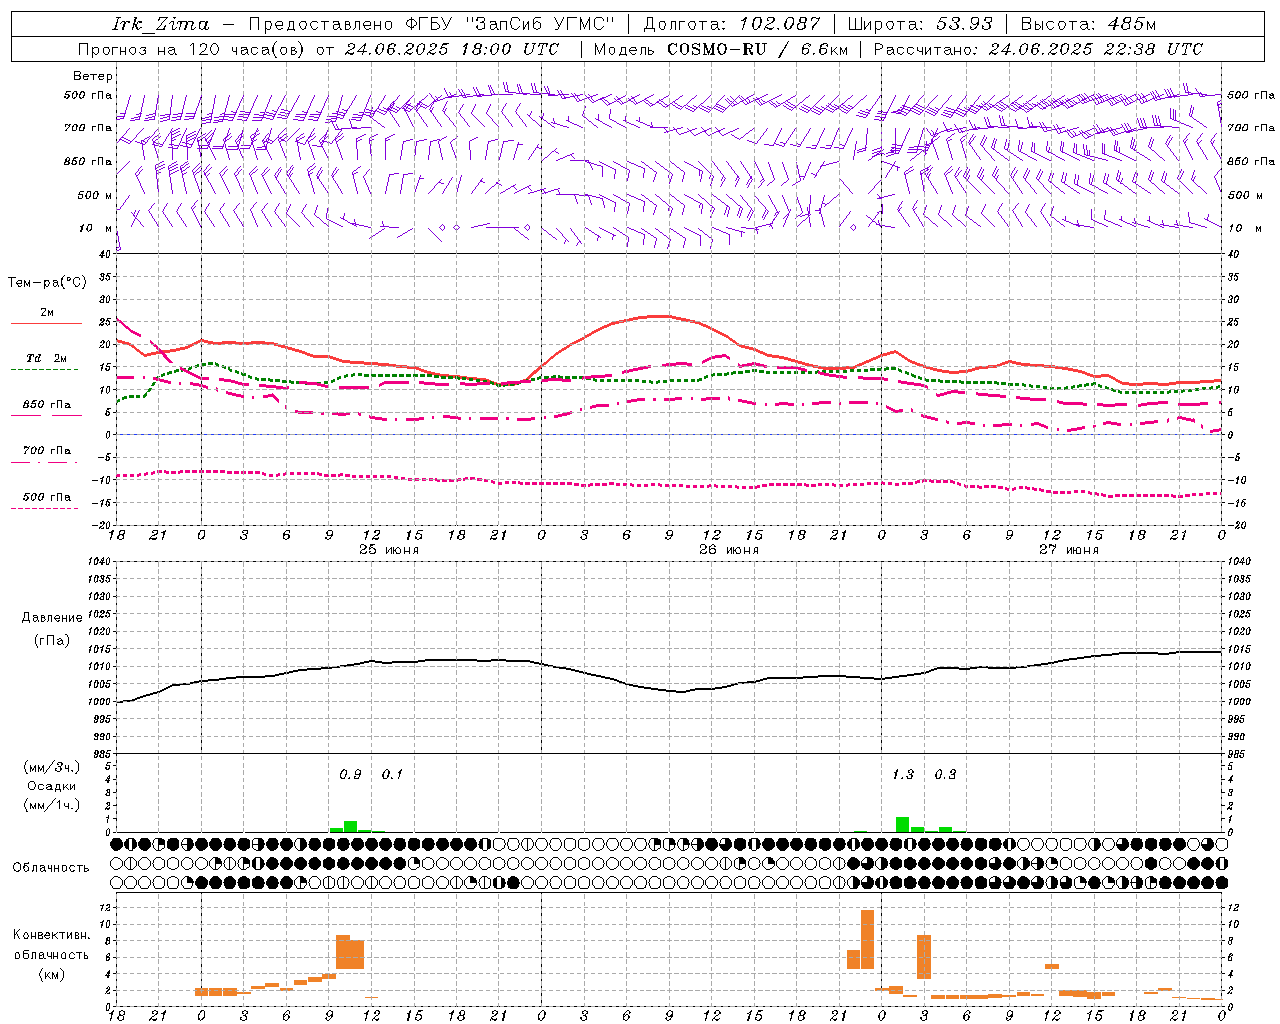Click the "(мм/1ч.)" precipitation unit label

52,805
